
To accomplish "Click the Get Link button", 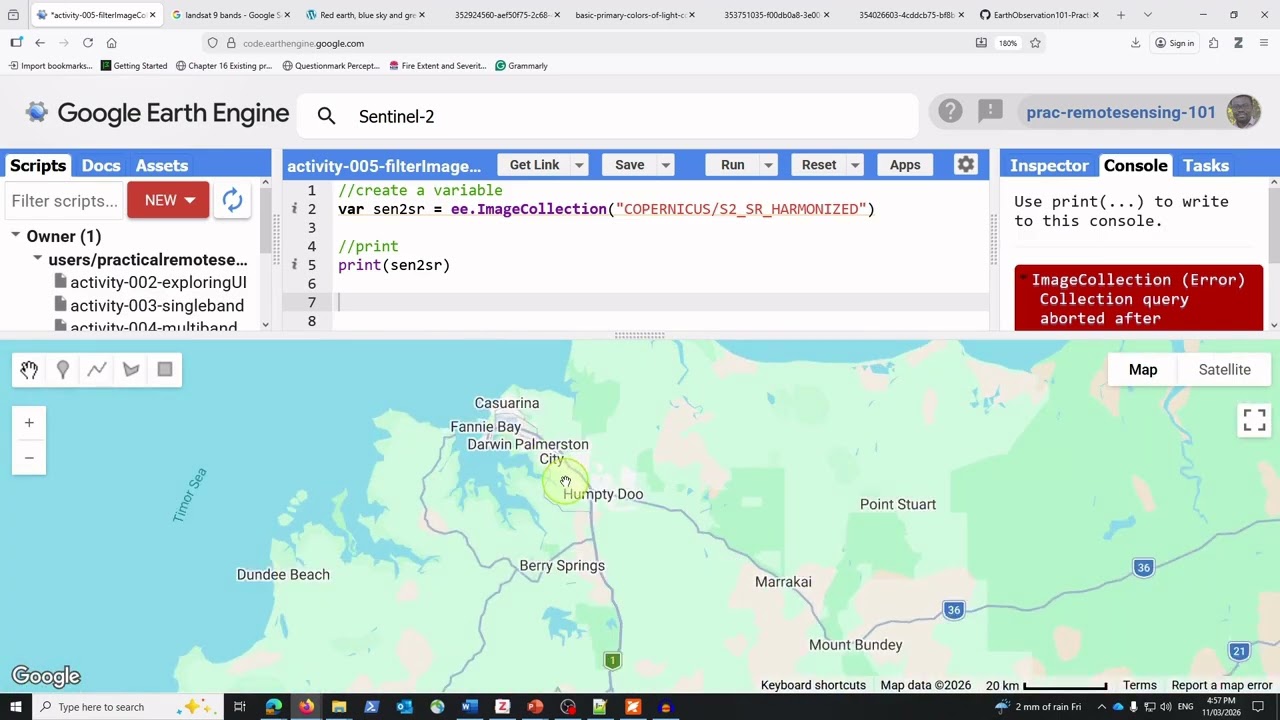I will click(534, 165).
